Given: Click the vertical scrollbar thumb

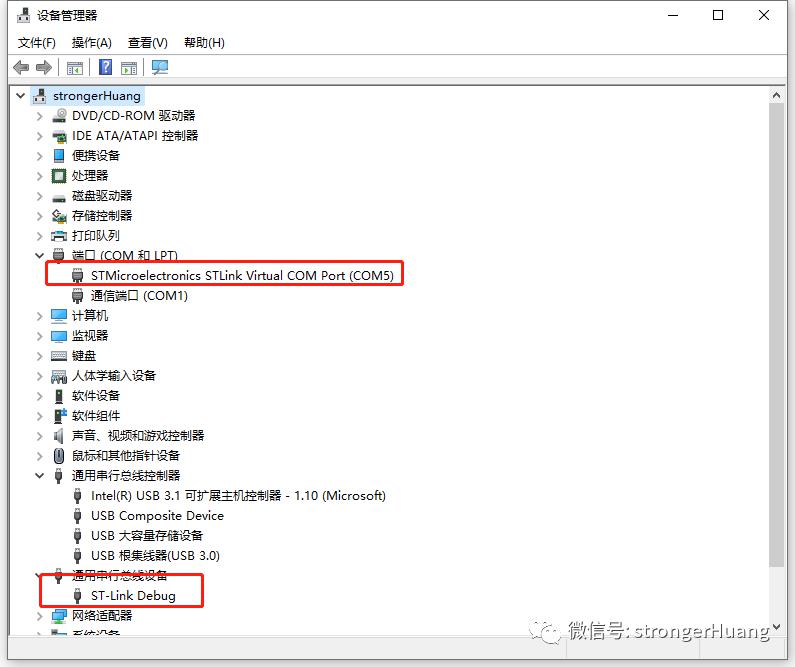Looking at the screenshot, I should (x=776, y=335).
